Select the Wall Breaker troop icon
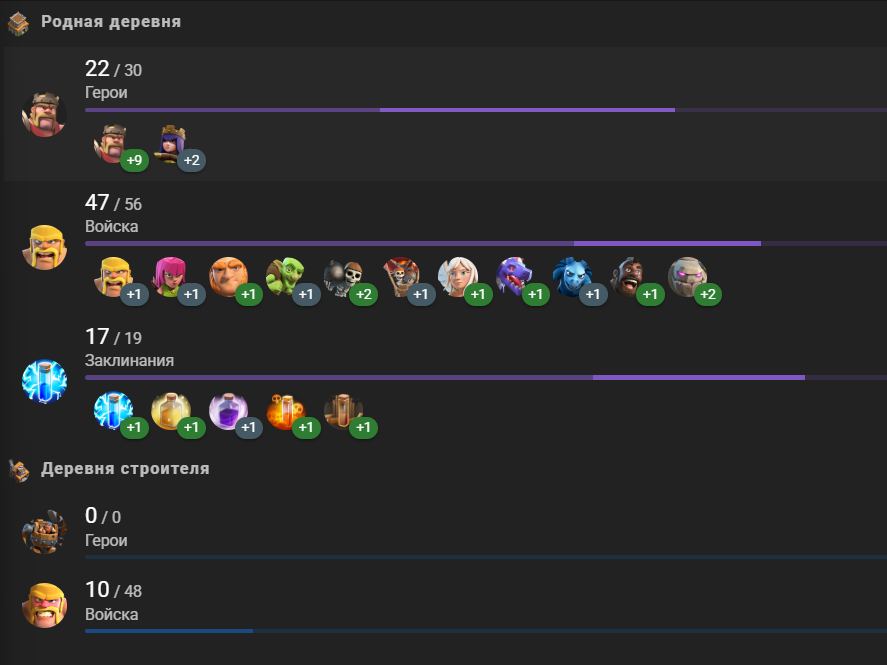The image size is (887, 665). 343,277
